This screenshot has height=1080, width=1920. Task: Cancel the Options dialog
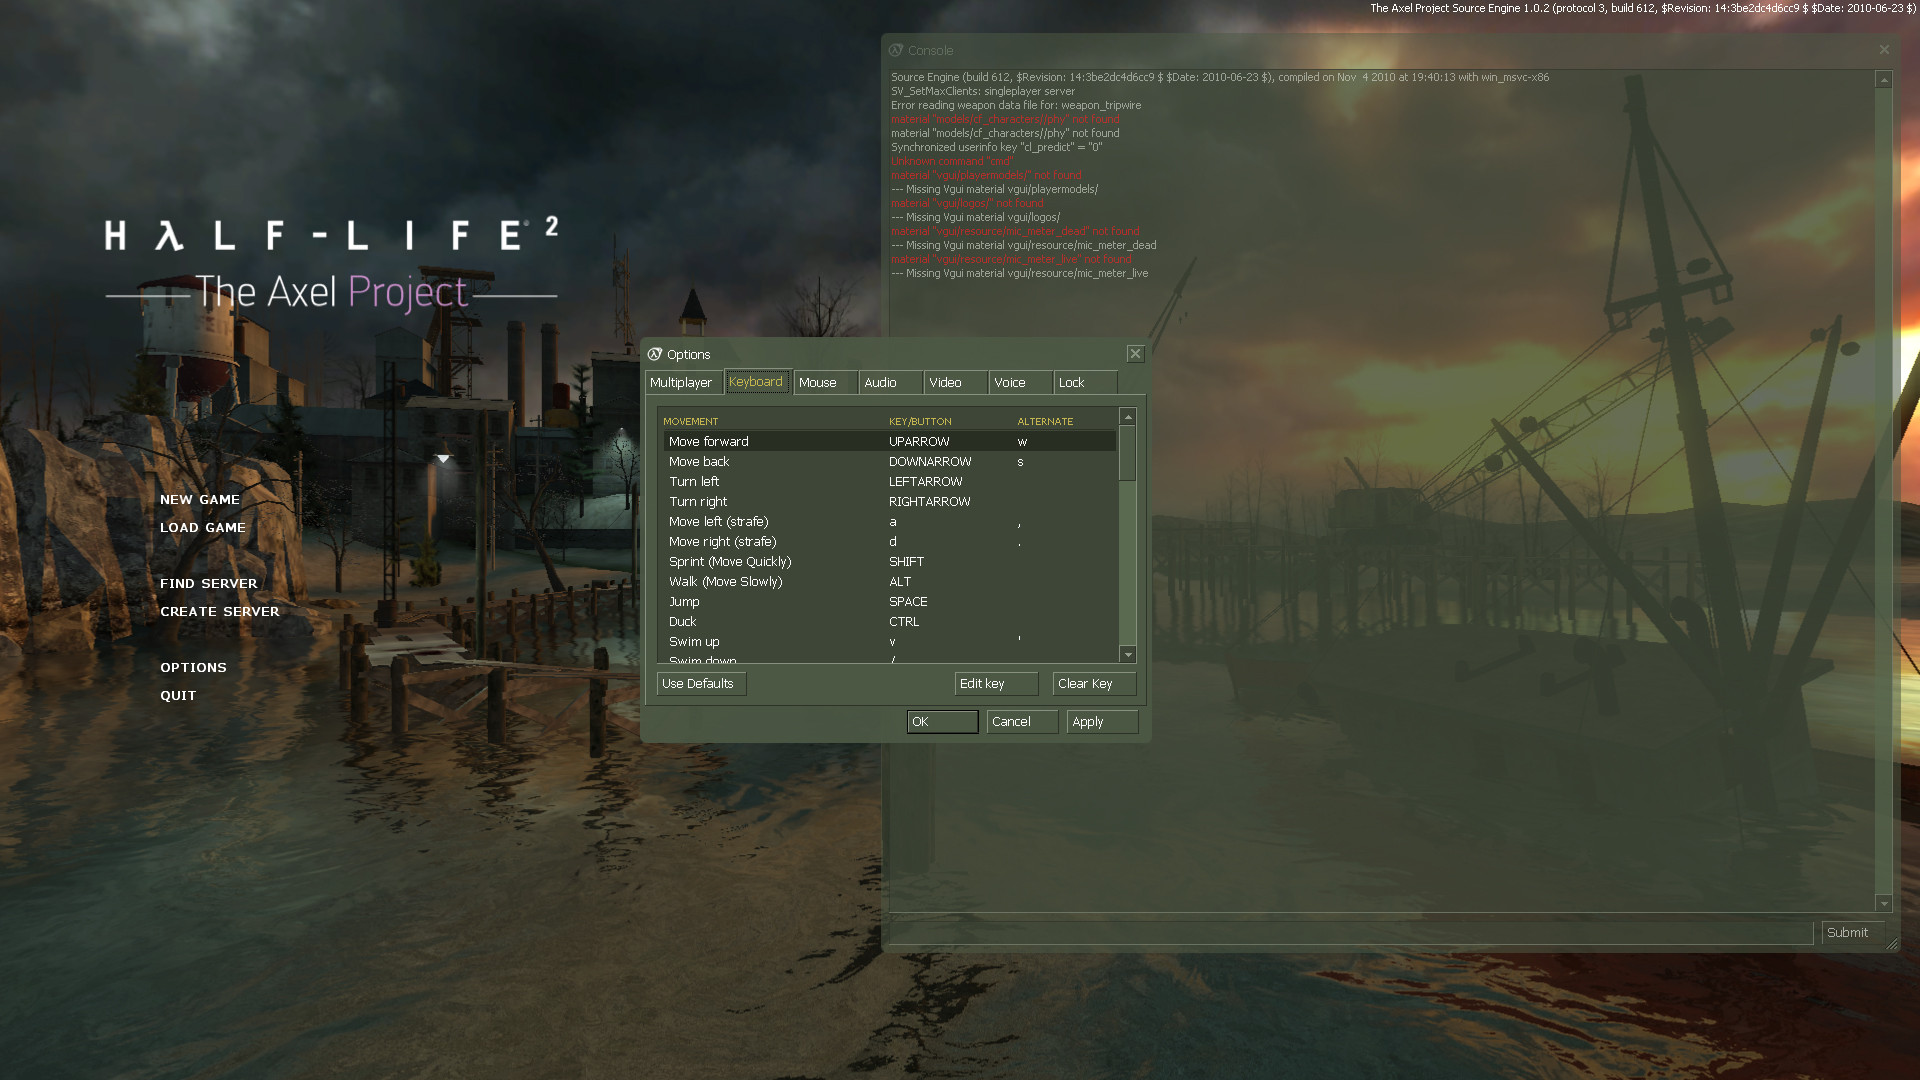point(1021,721)
